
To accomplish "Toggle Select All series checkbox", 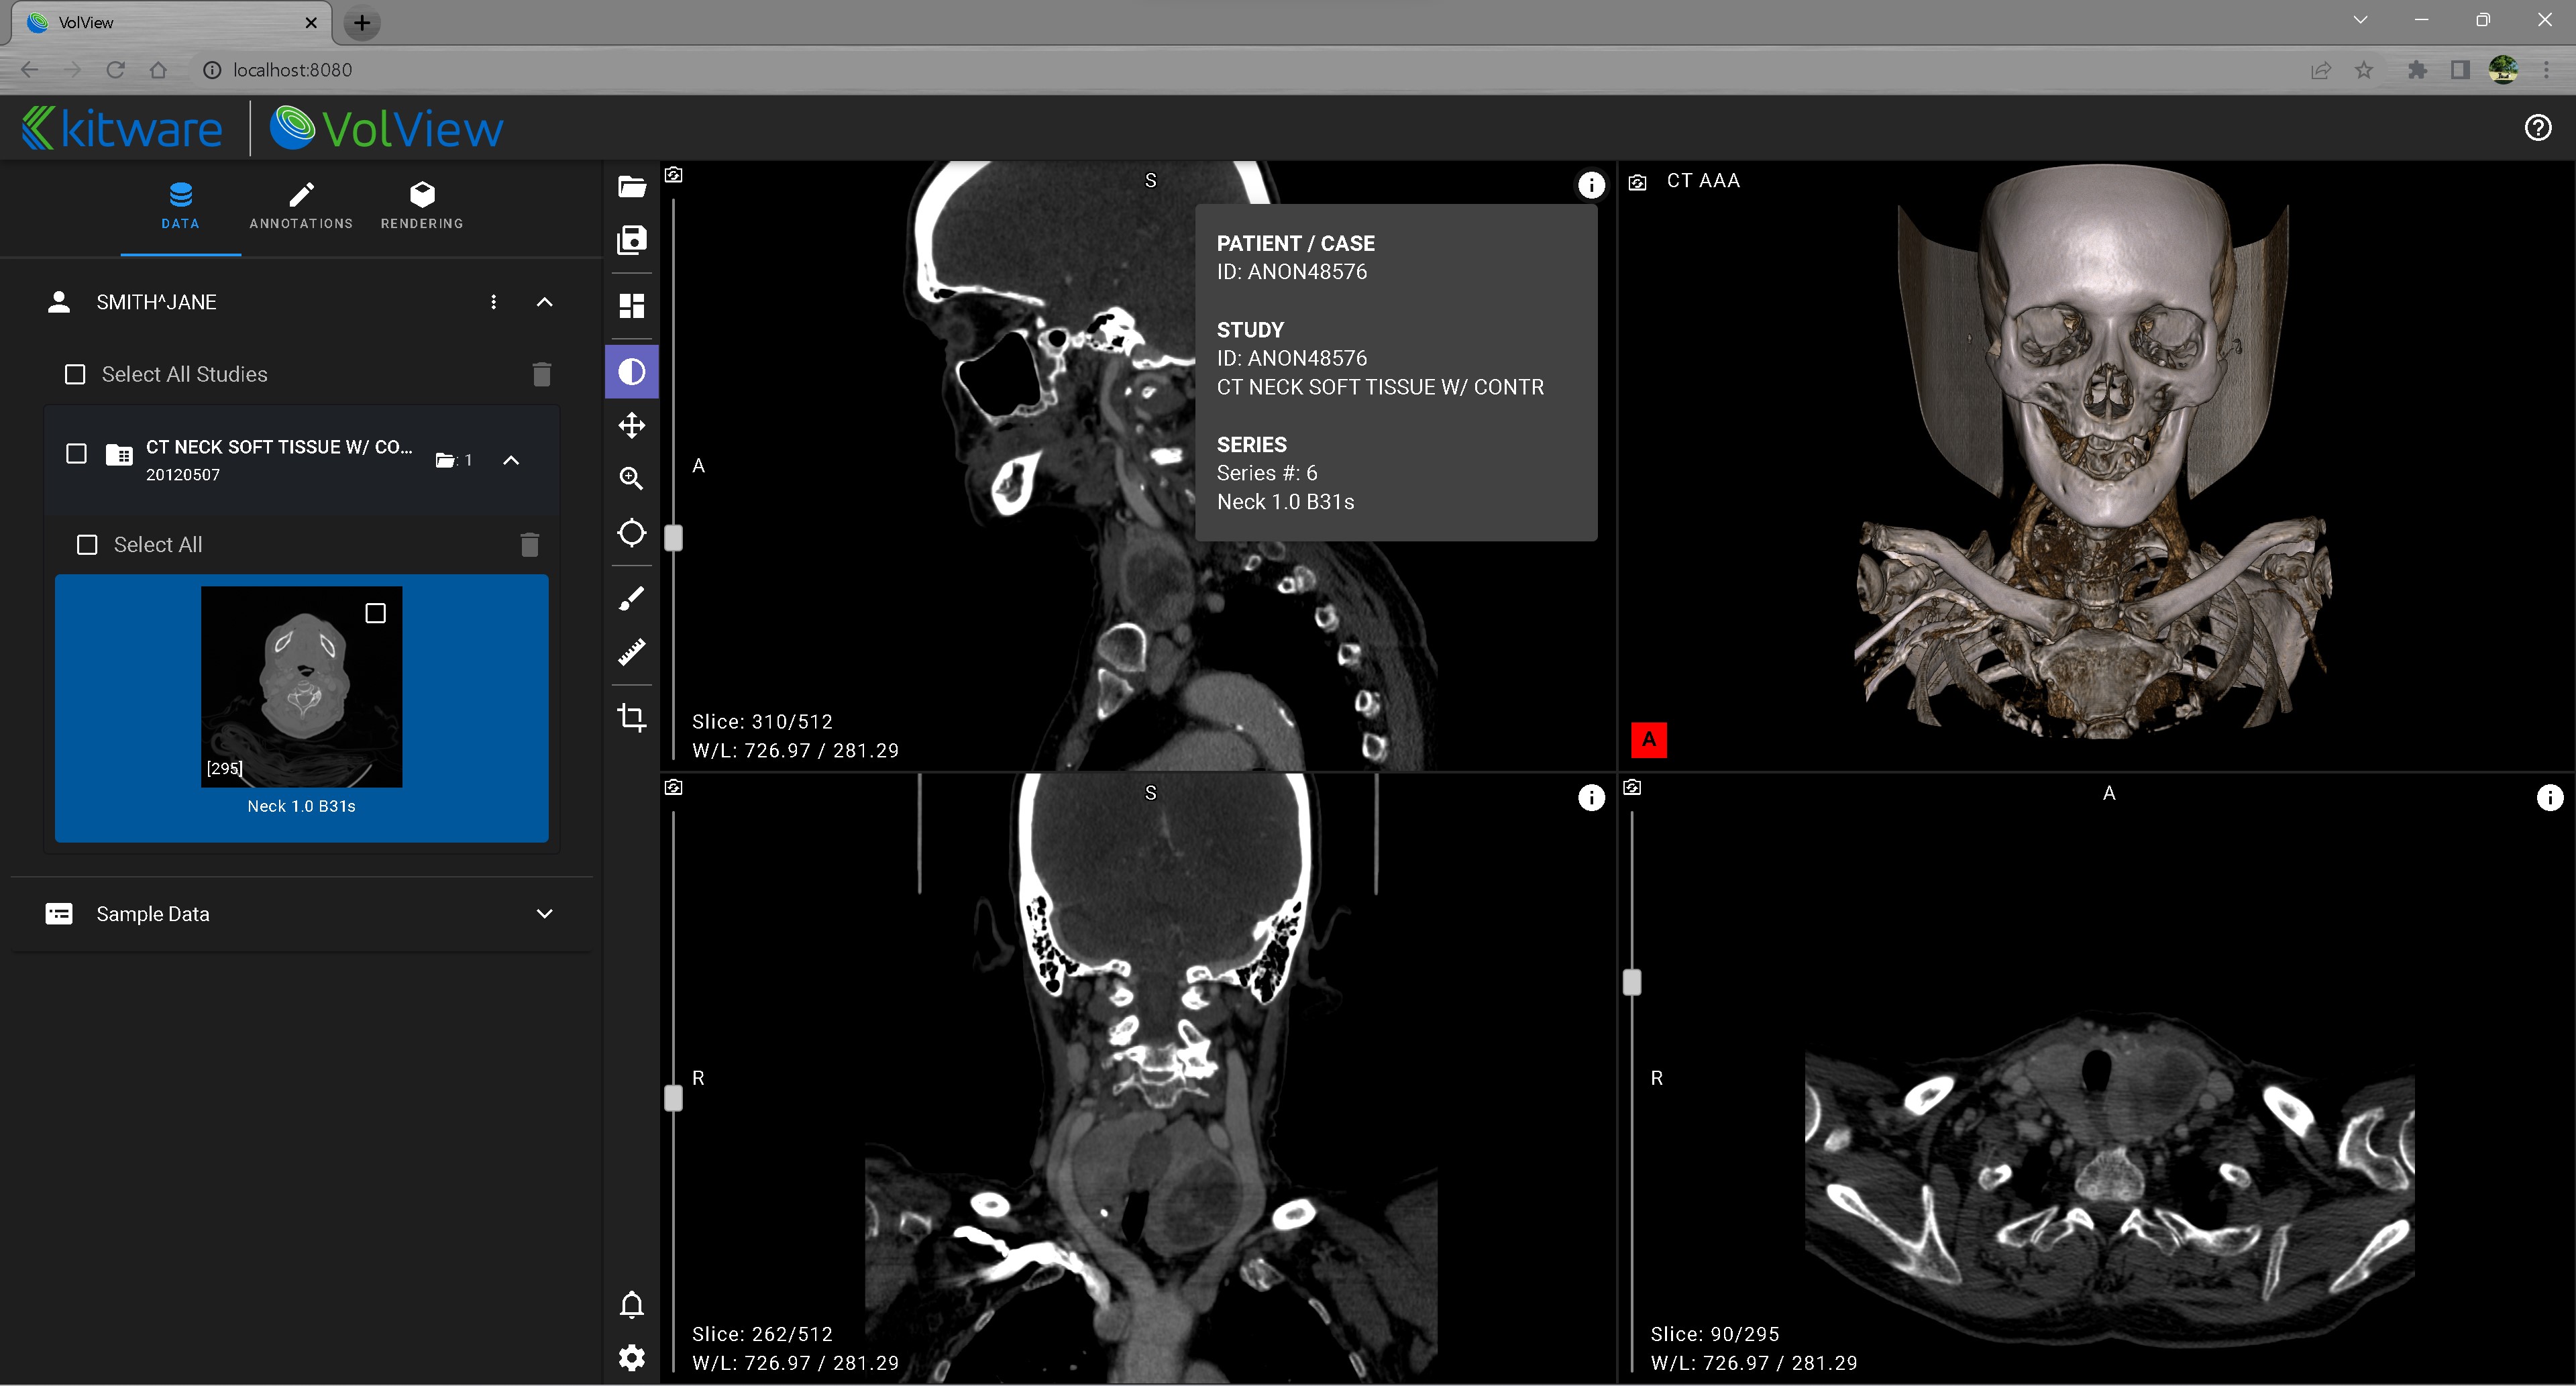I will pyautogui.click(x=89, y=543).
